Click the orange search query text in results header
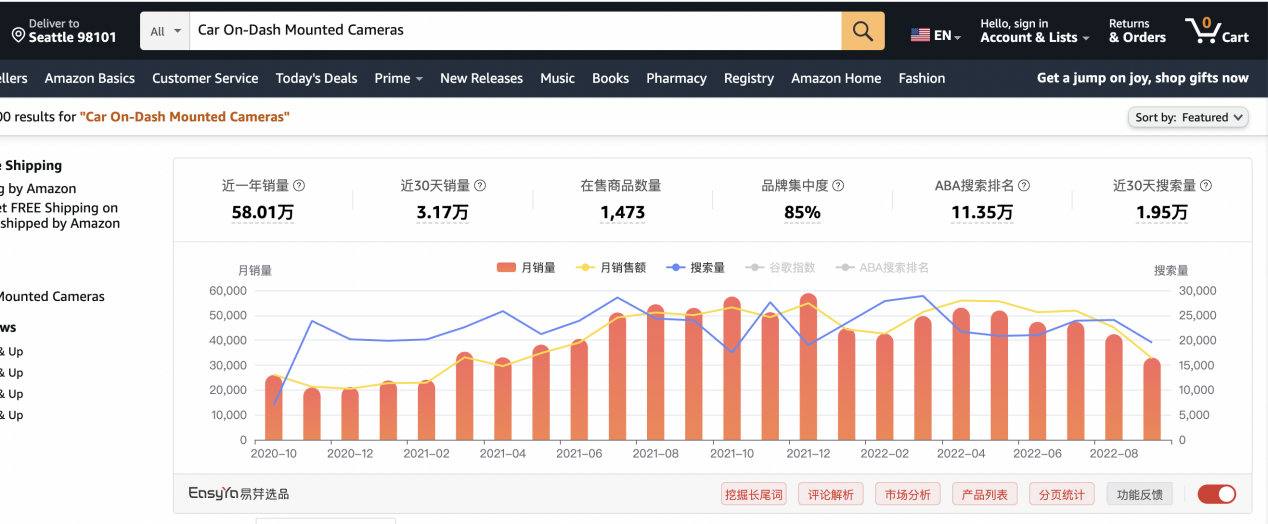The height and width of the screenshot is (524, 1268). [x=185, y=117]
